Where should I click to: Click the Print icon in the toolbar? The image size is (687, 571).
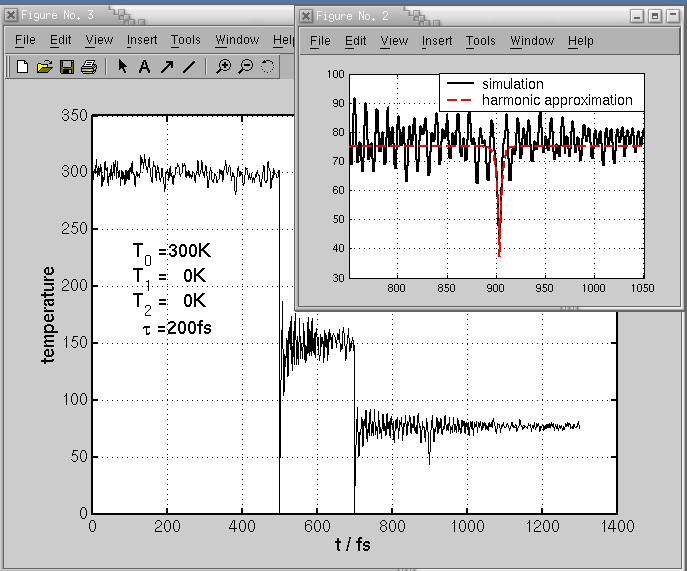[88, 67]
